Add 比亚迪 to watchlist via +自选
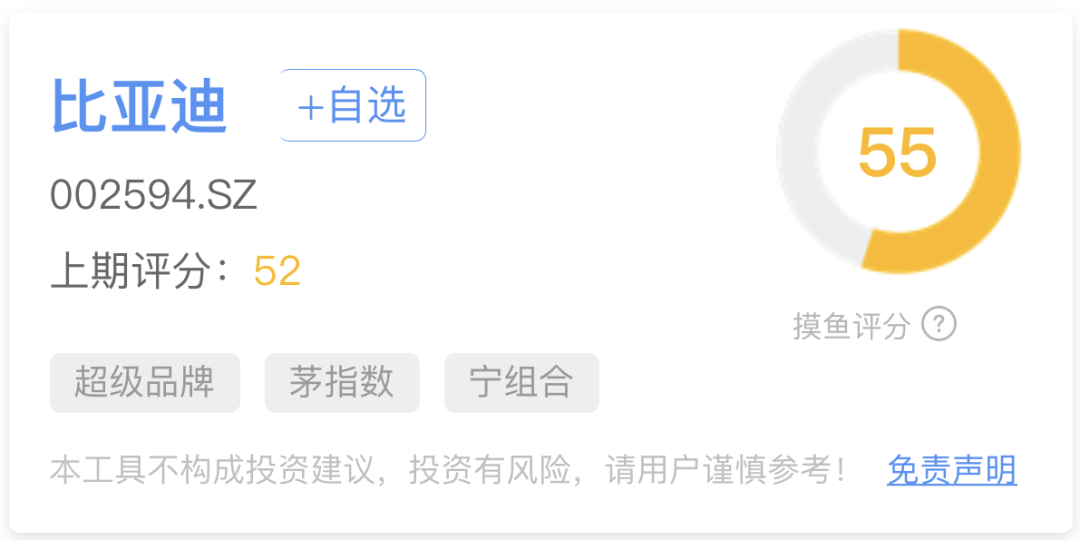Screen dimensions: 1080x540 click(353, 105)
